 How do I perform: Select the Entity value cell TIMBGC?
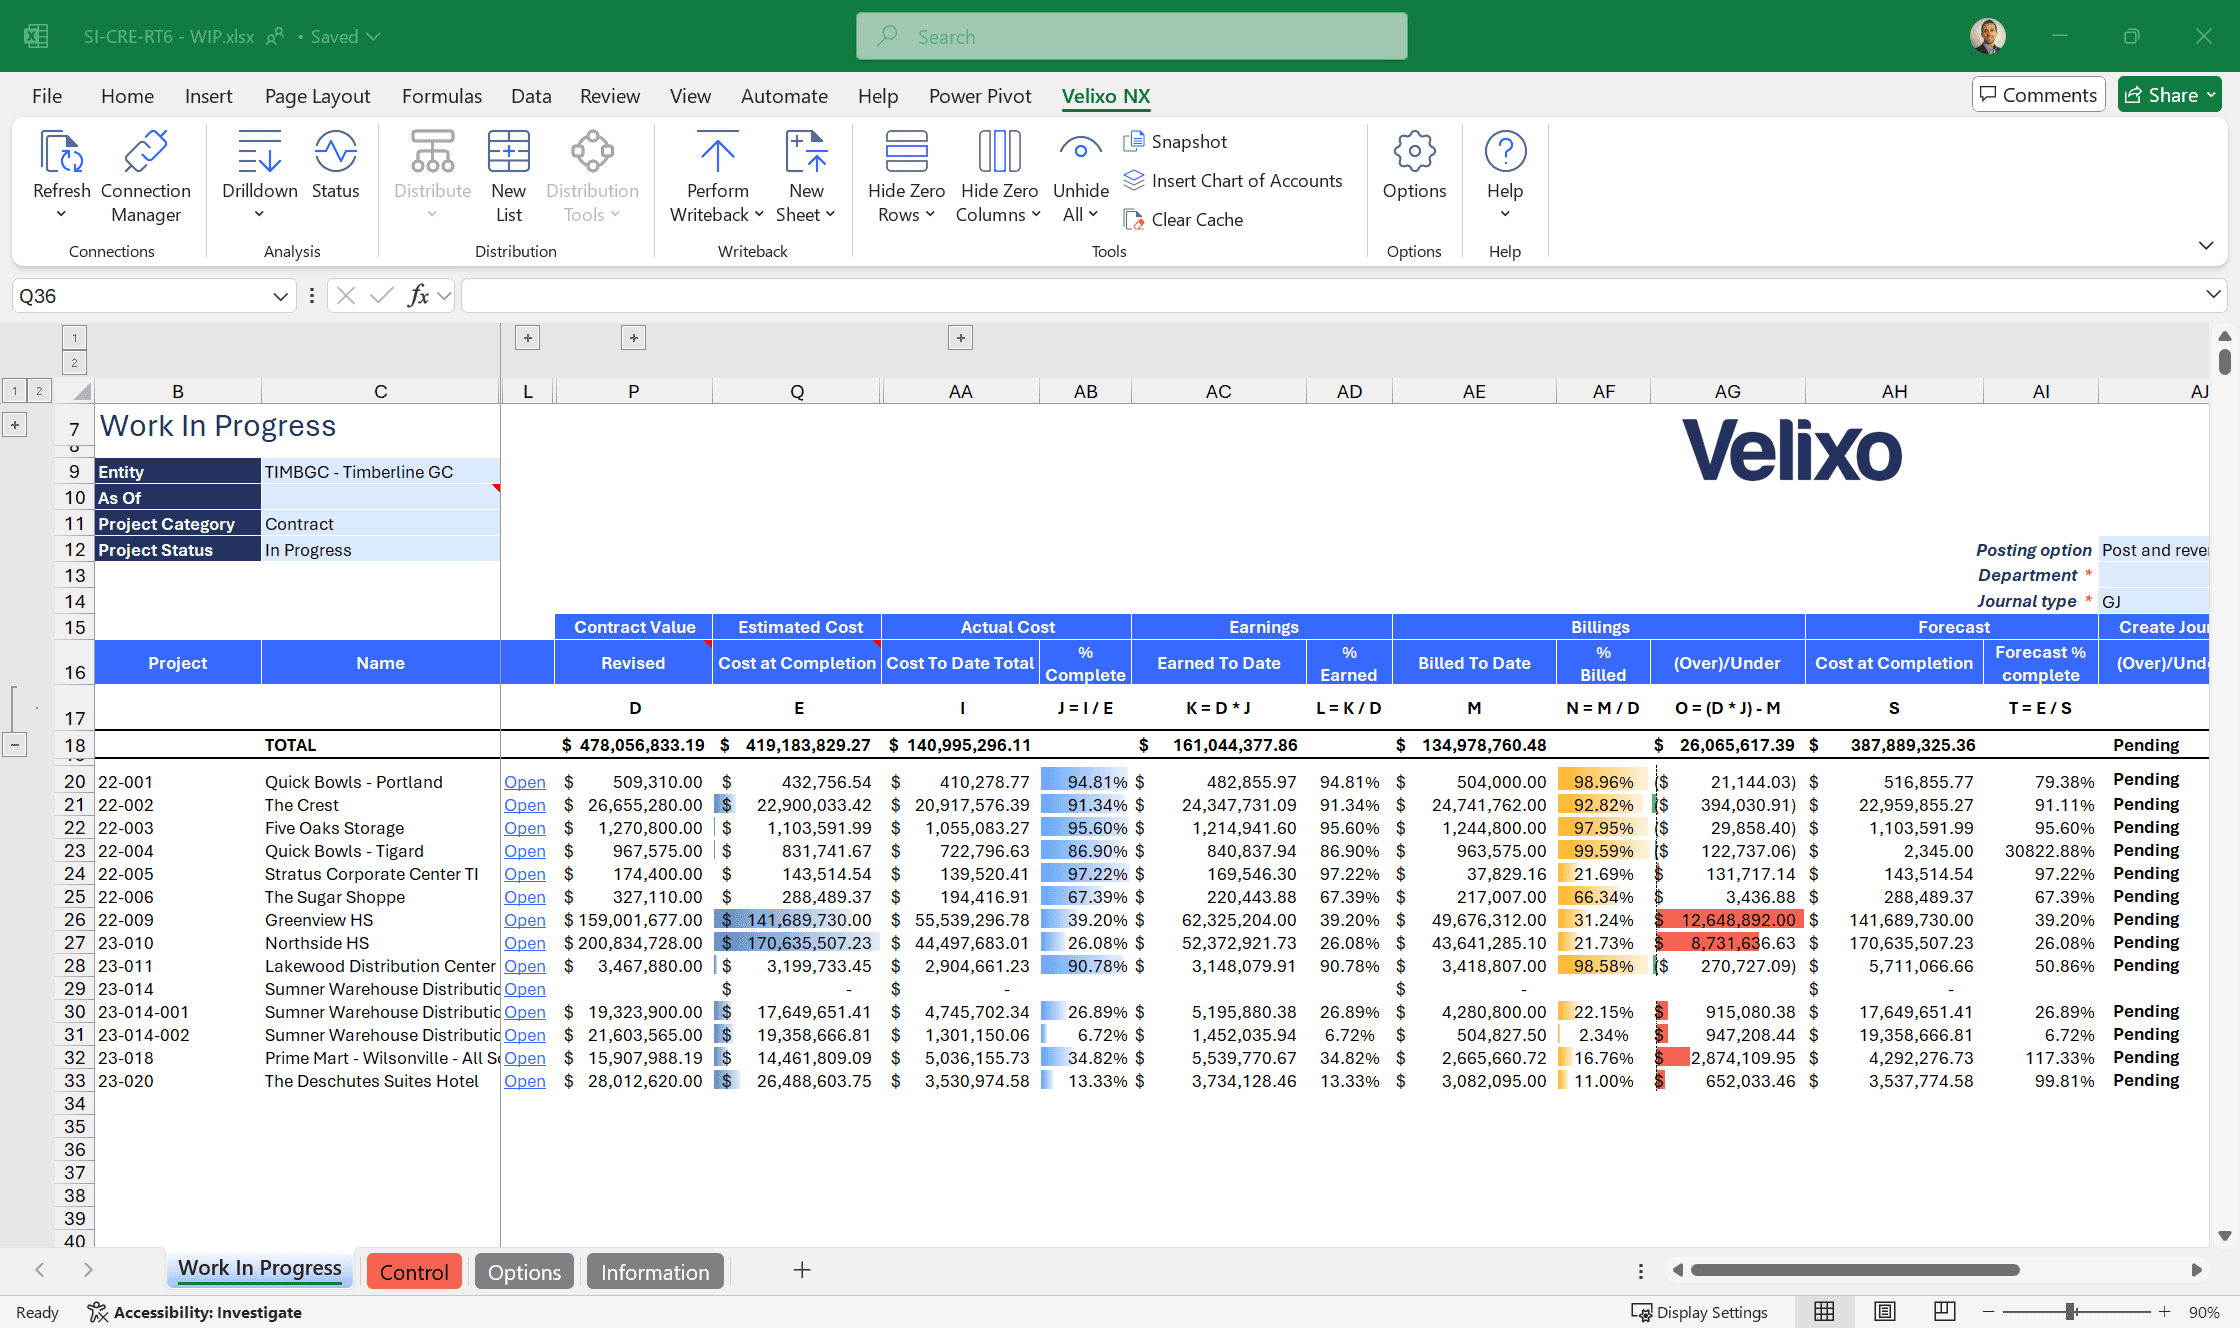(380, 472)
